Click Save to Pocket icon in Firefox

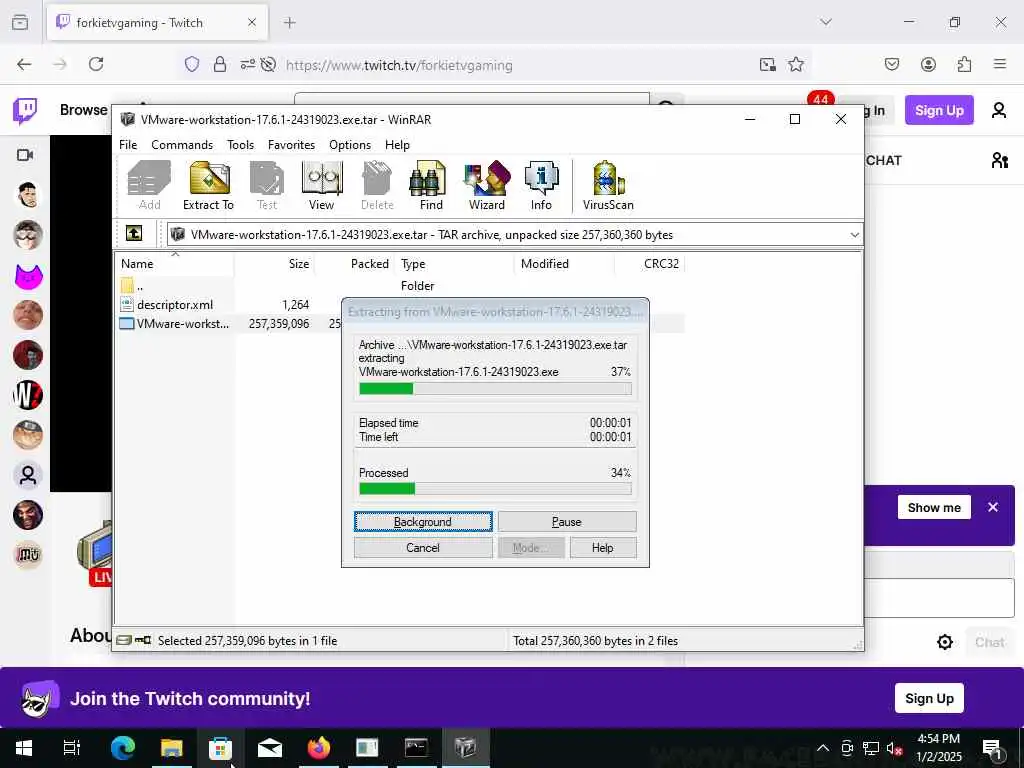pos(891,64)
